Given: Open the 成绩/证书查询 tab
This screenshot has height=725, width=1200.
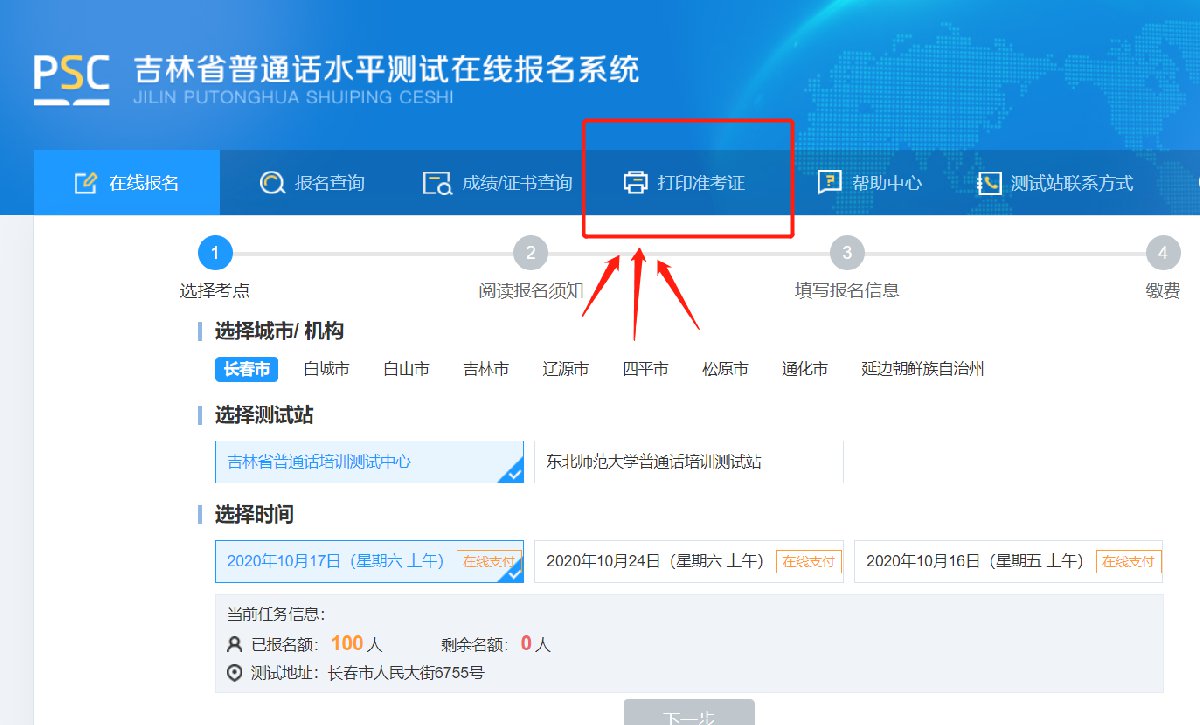Looking at the screenshot, I should [x=497, y=183].
